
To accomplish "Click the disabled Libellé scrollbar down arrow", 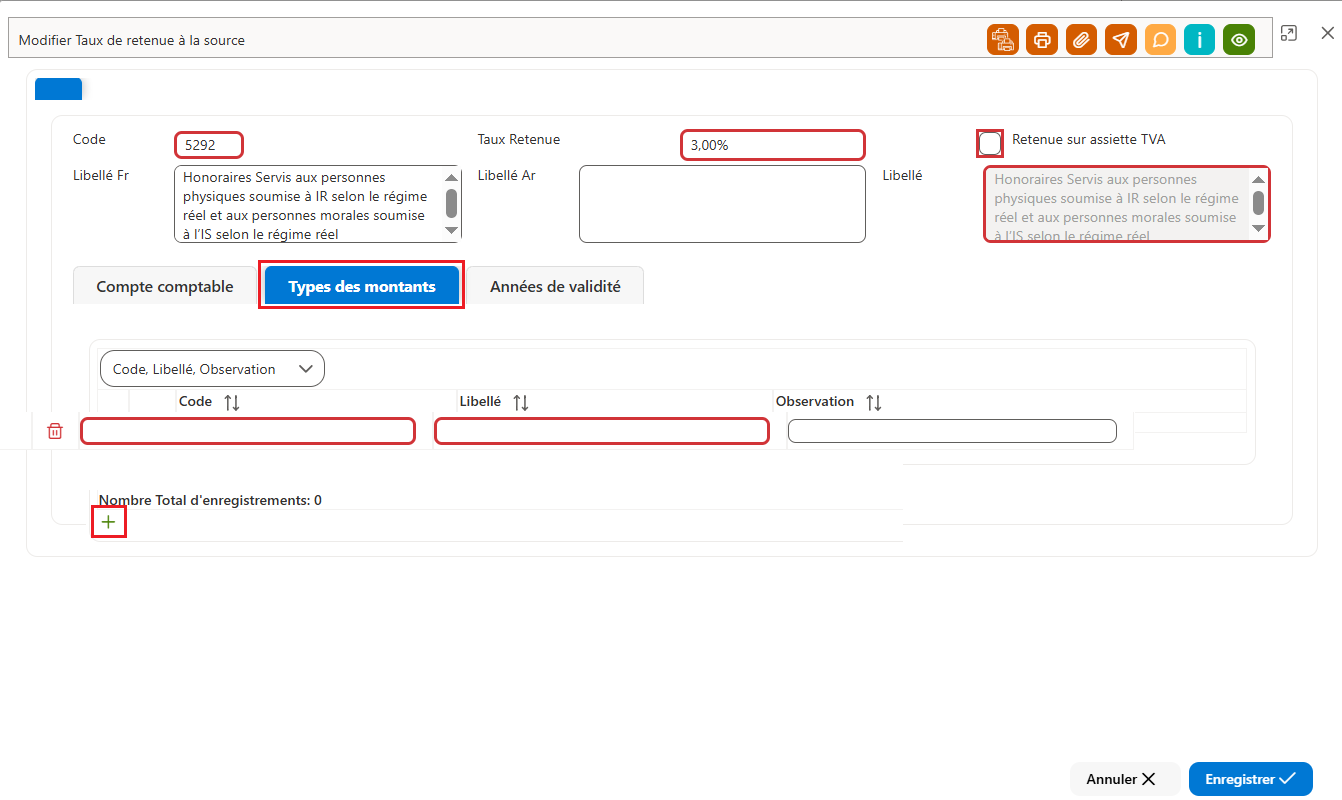I will (1259, 229).
